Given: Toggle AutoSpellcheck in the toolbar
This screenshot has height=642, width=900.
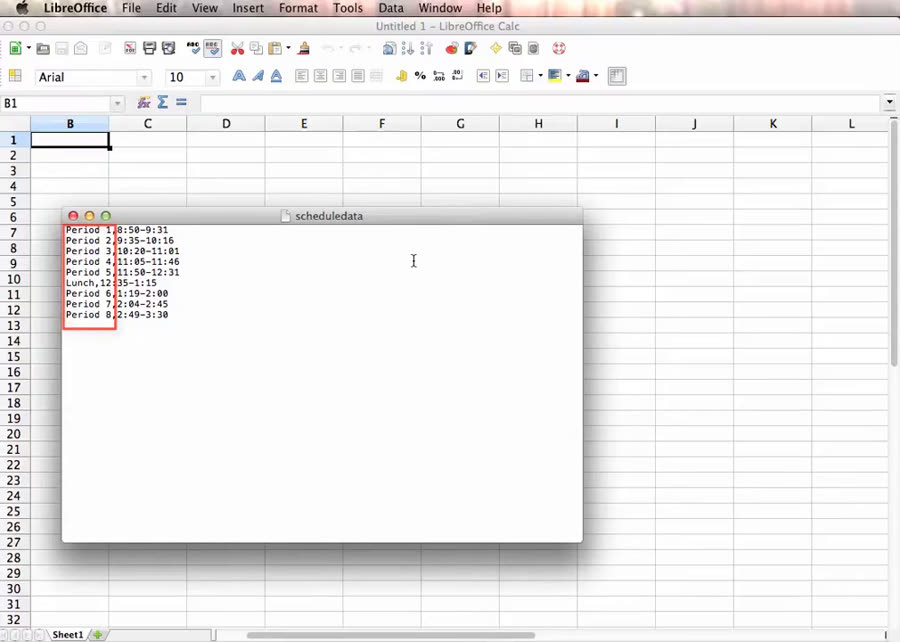Looking at the screenshot, I should (x=212, y=48).
